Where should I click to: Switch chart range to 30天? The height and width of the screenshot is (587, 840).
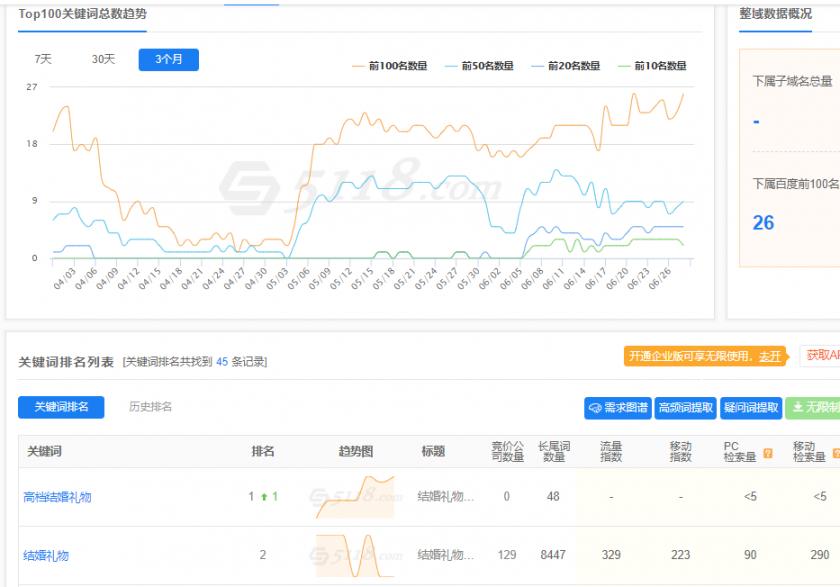(x=103, y=59)
